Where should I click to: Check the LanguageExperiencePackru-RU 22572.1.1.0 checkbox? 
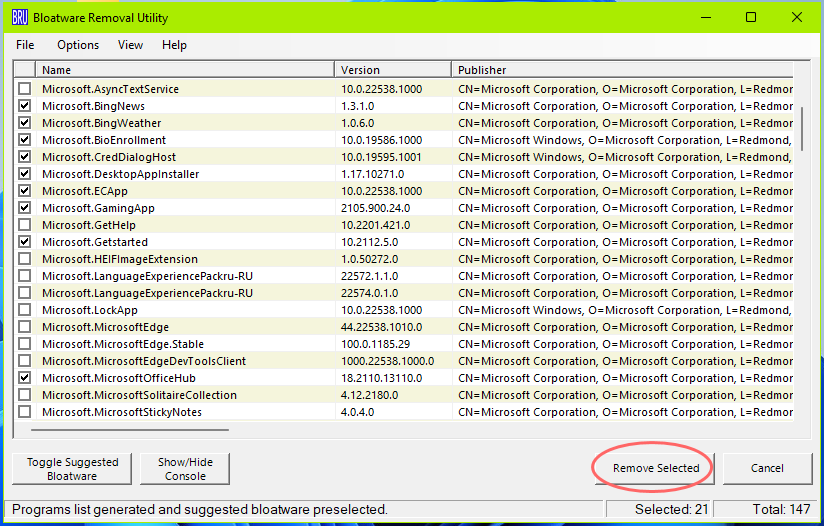[x=24, y=276]
